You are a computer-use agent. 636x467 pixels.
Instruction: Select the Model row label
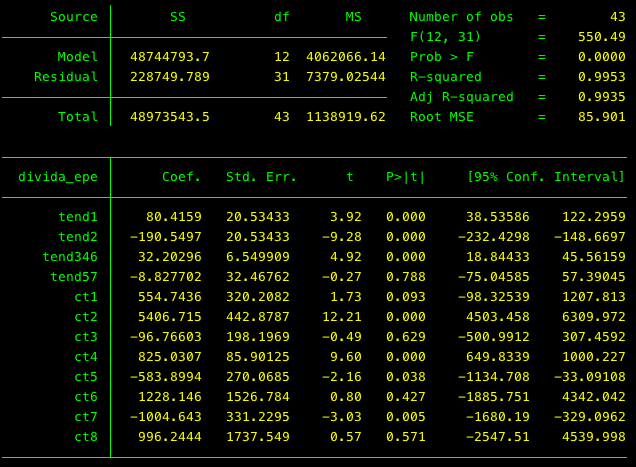[78, 57]
